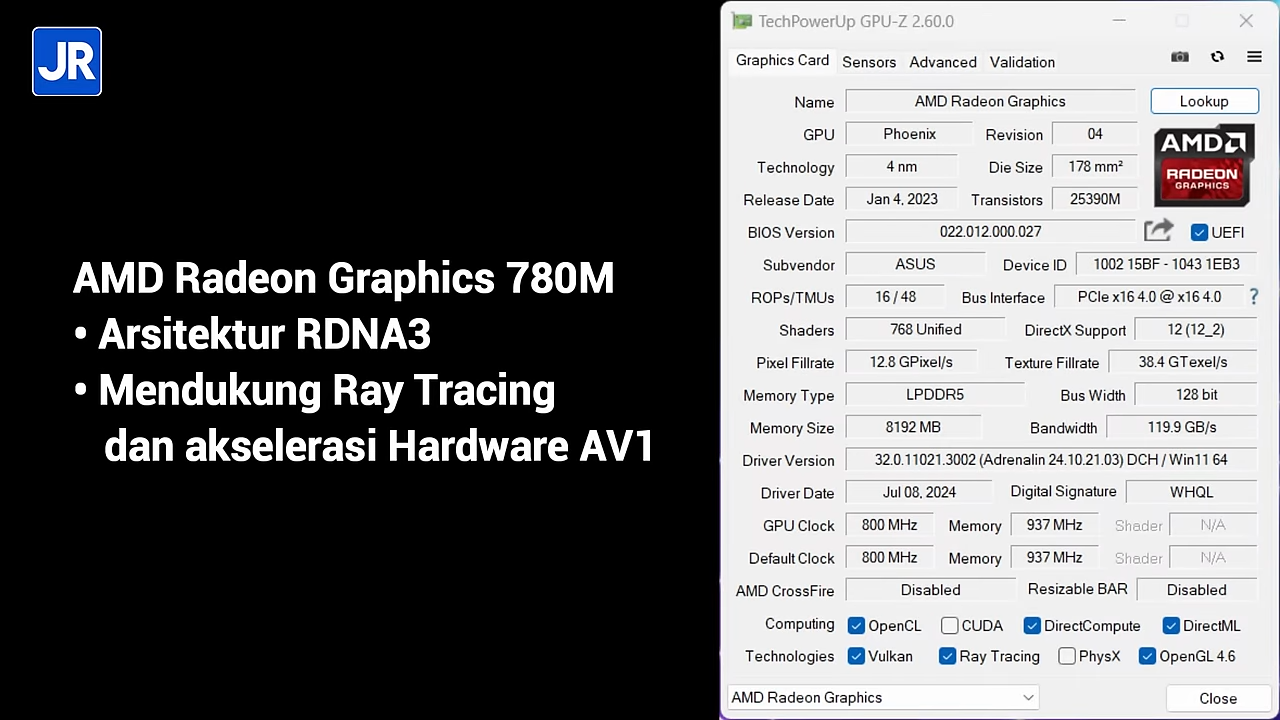This screenshot has height=720, width=1280.
Task: Go to the Validation tab
Action: click(1022, 62)
